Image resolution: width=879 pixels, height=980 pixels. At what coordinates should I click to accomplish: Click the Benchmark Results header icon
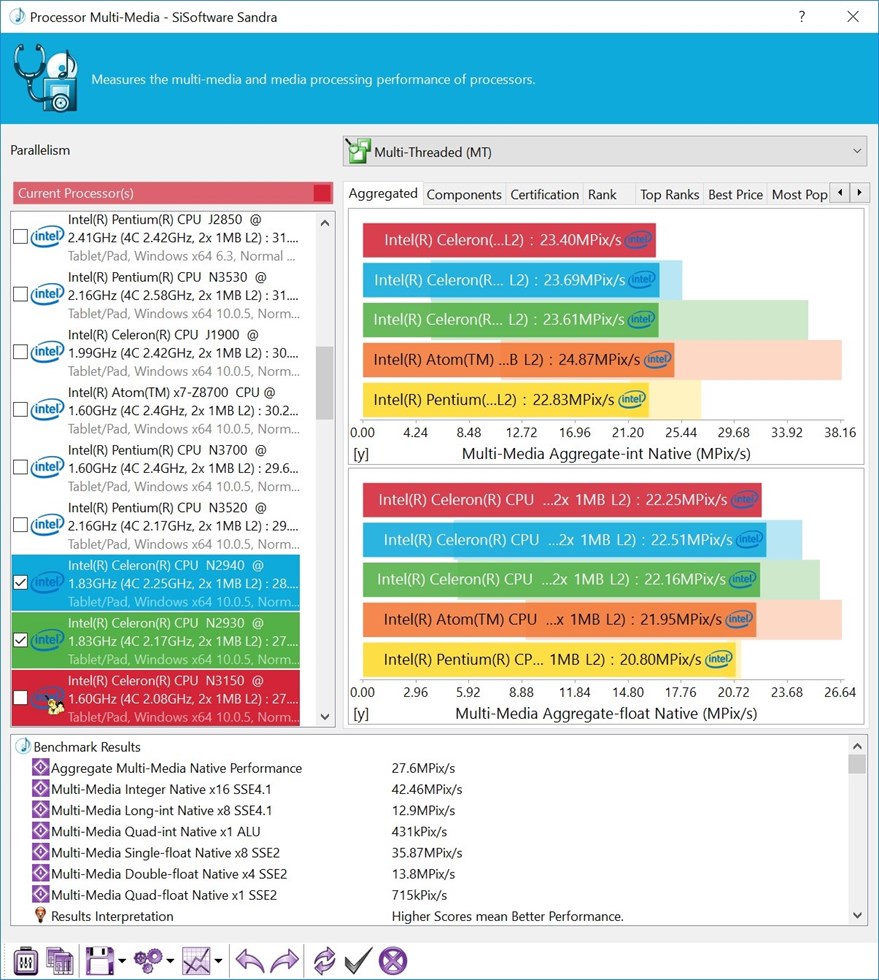coord(23,746)
